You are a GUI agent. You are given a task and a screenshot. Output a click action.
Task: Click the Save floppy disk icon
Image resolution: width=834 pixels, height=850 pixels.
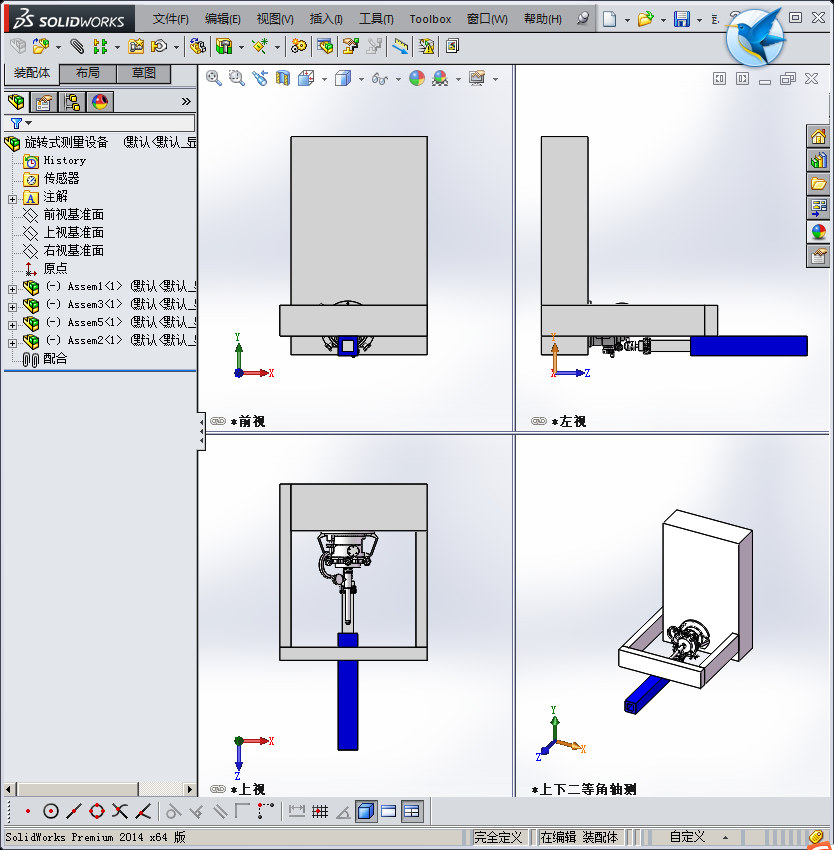(x=682, y=20)
